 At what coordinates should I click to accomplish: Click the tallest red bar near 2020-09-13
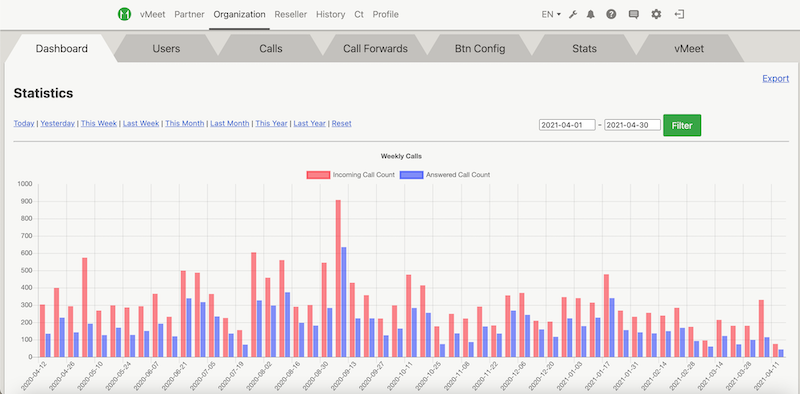coord(338,278)
